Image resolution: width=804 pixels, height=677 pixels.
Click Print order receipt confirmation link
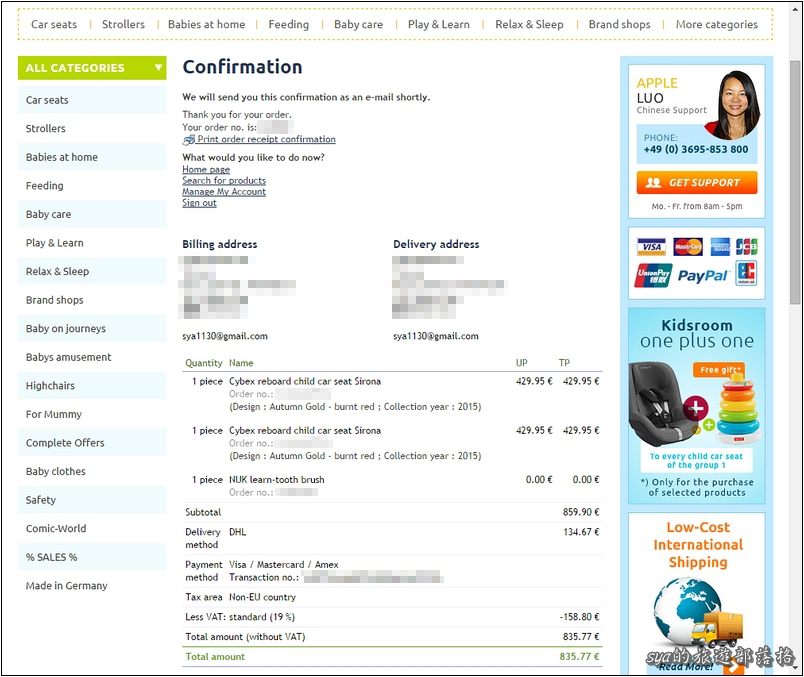pos(267,139)
